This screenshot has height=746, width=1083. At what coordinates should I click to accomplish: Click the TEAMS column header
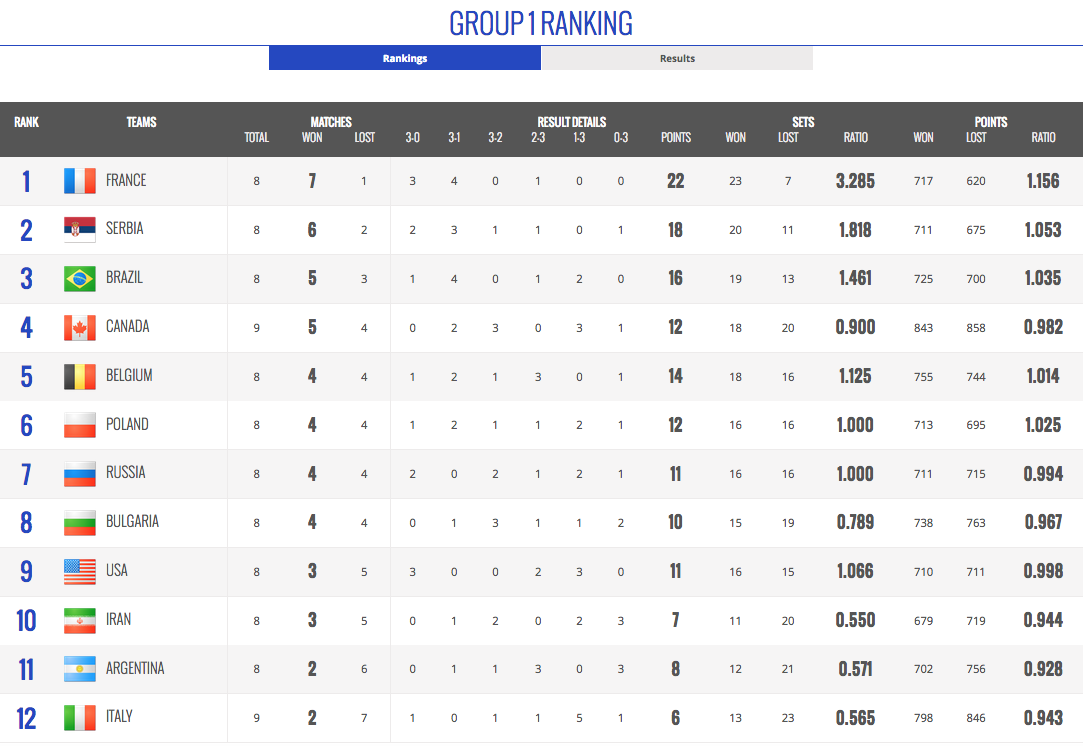pyautogui.click(x=141, y=122)
